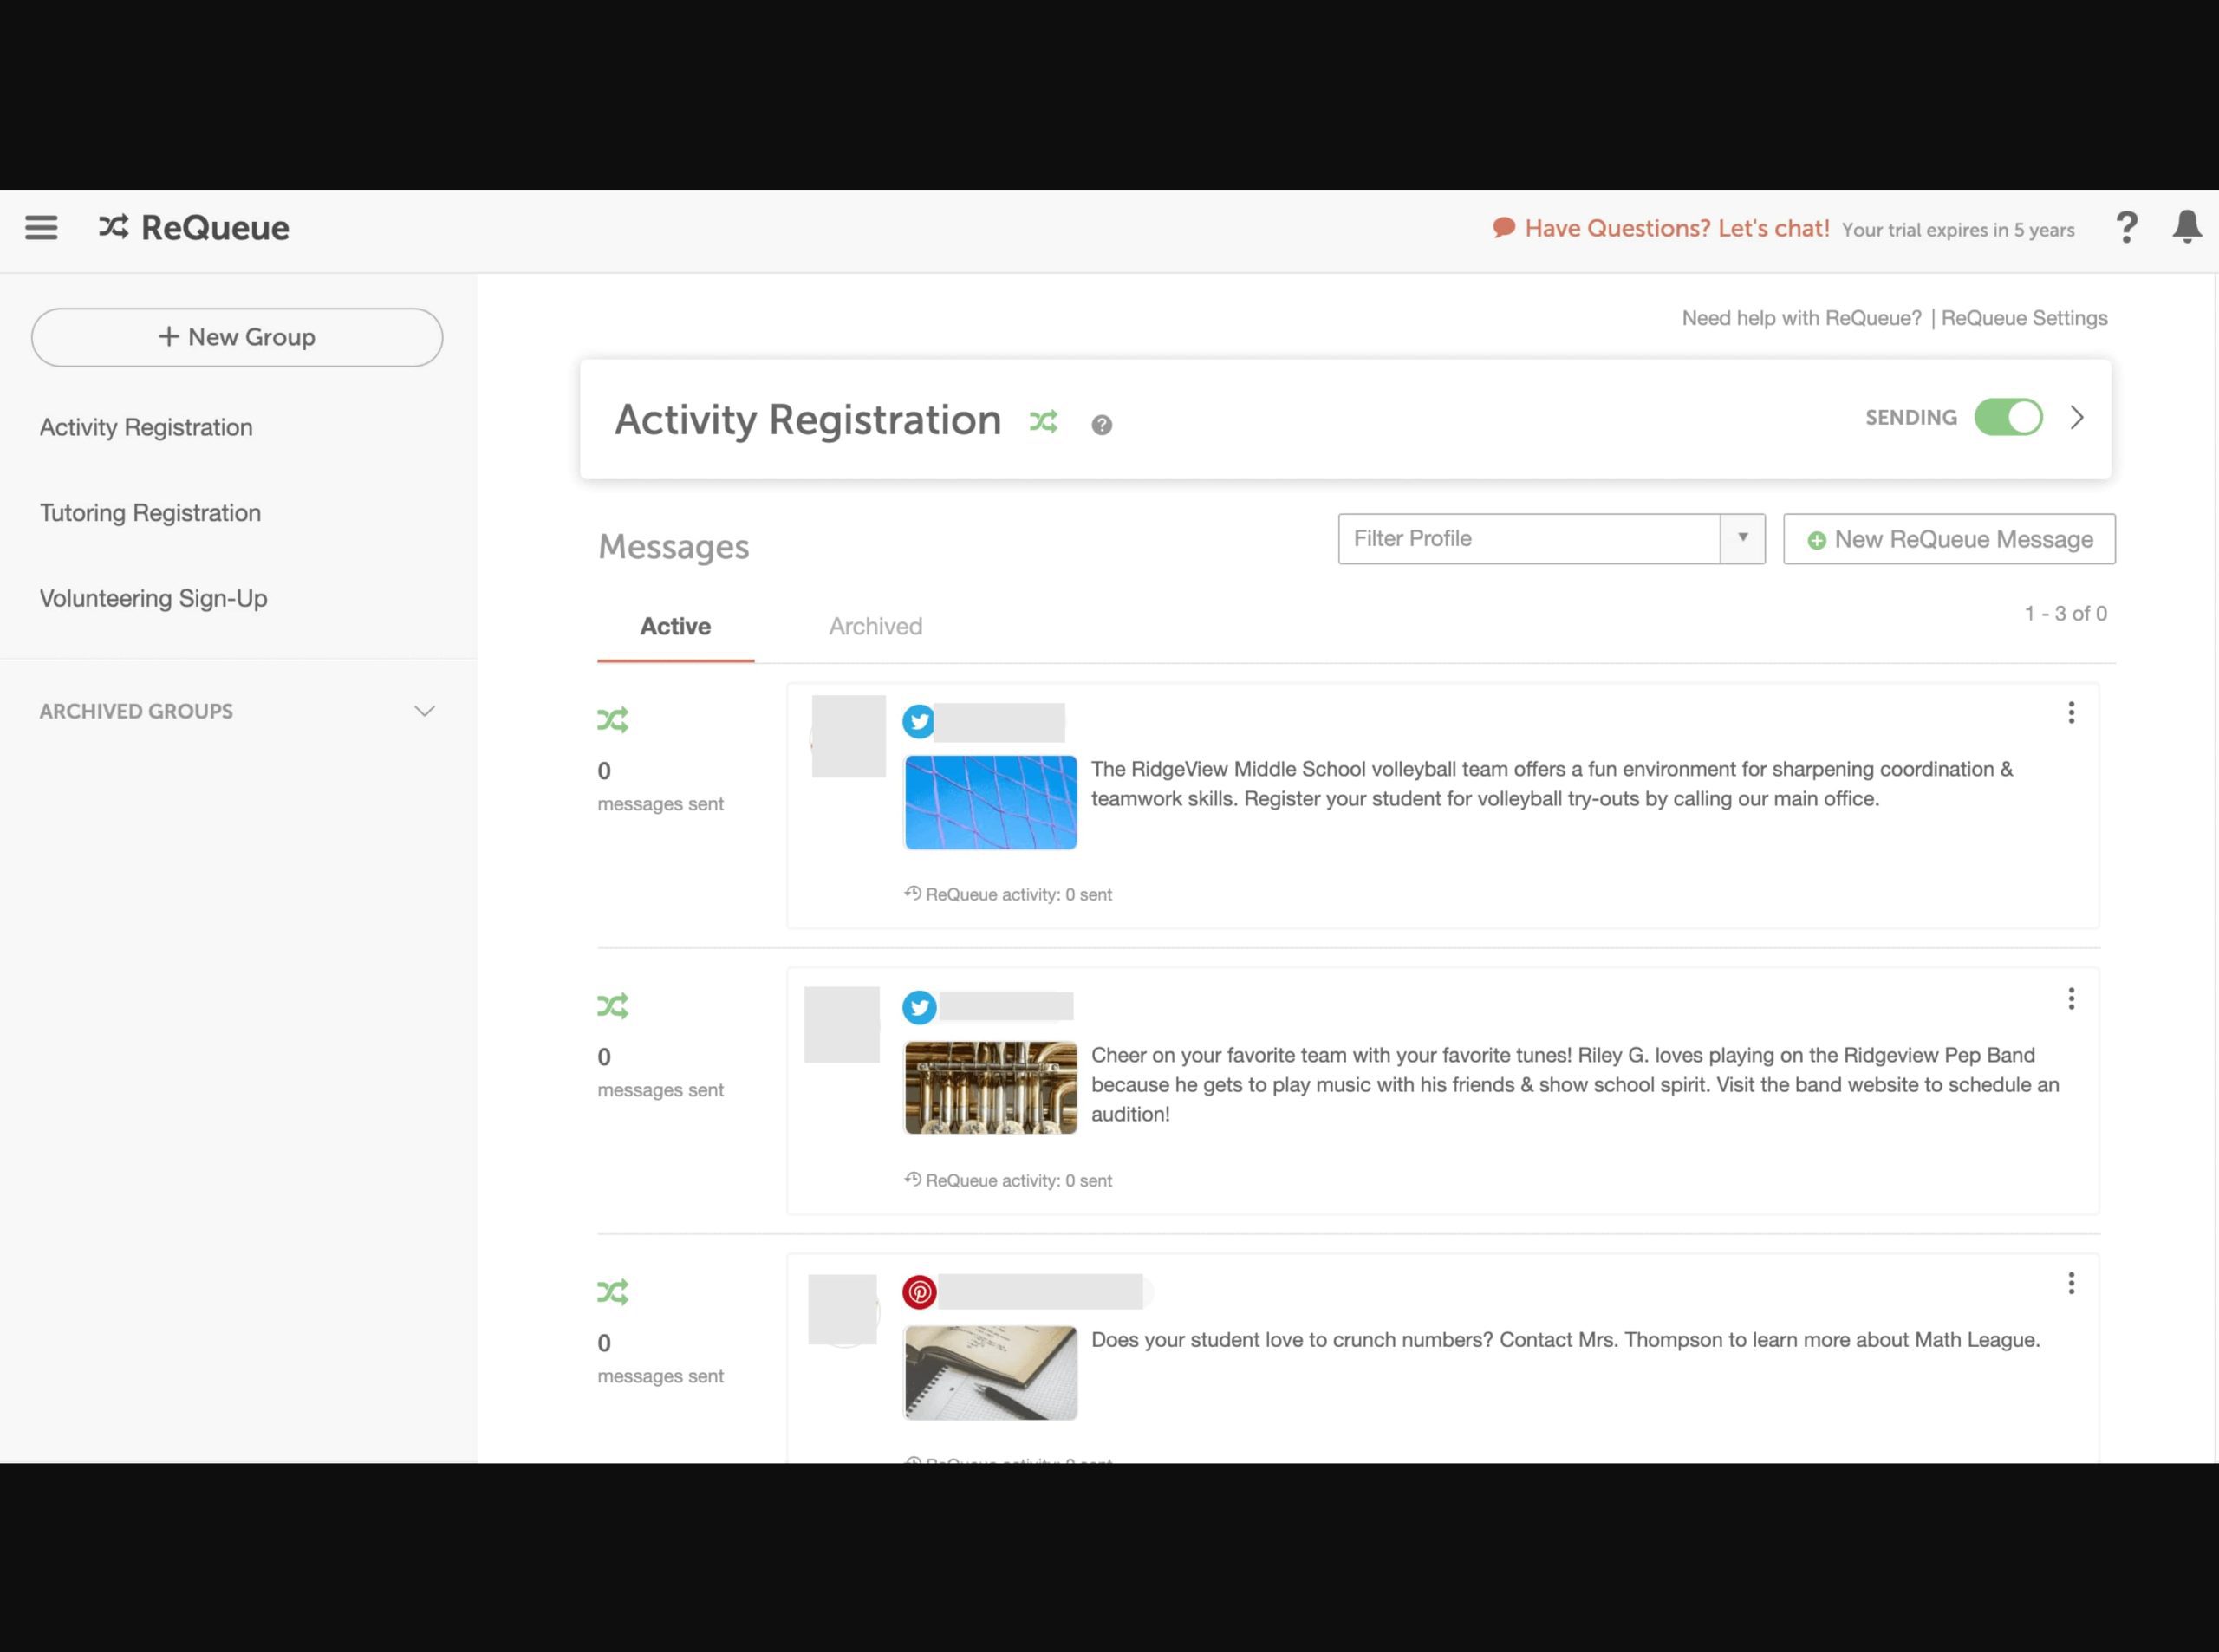Click the chevron arrow next to Activity Registration header
The width and height of the screenshot is (2219, 1652).
(2077, 417)
